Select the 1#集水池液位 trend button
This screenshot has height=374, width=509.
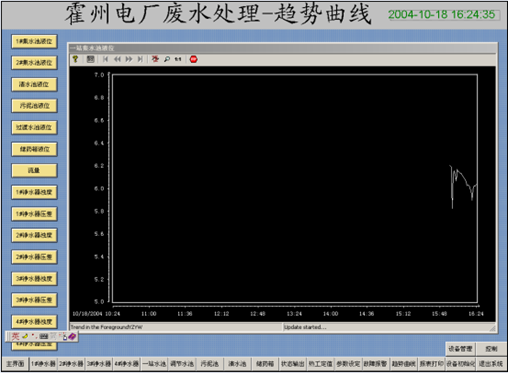34,41
